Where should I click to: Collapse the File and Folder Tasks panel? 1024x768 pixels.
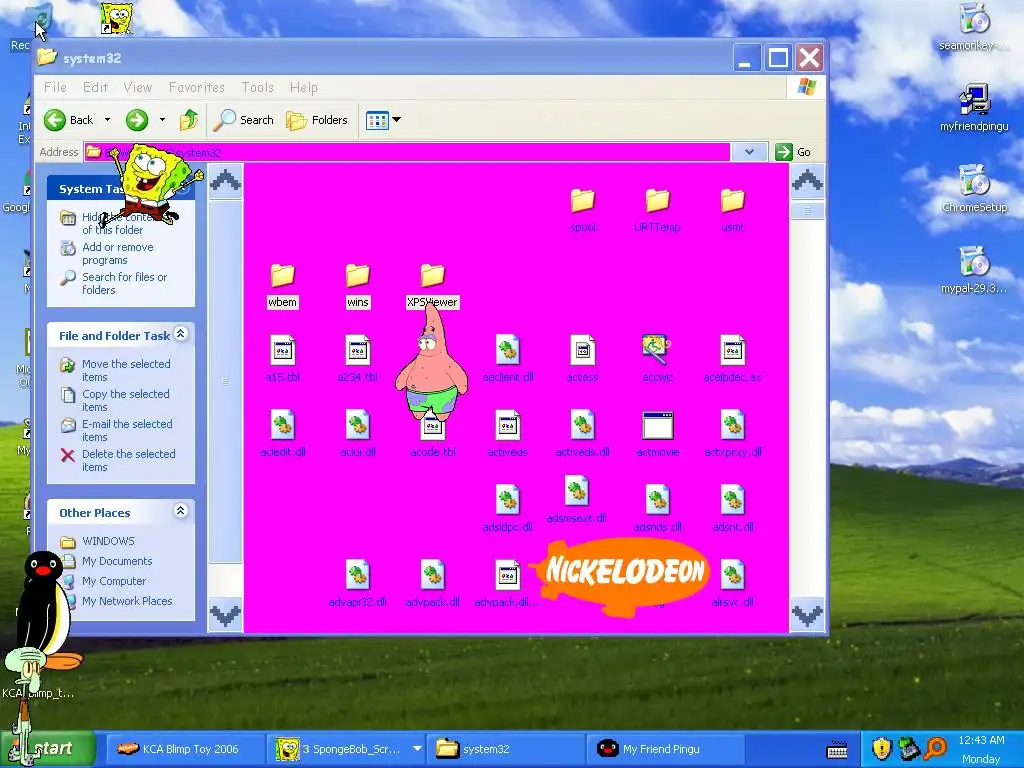[x=181, y=334]
